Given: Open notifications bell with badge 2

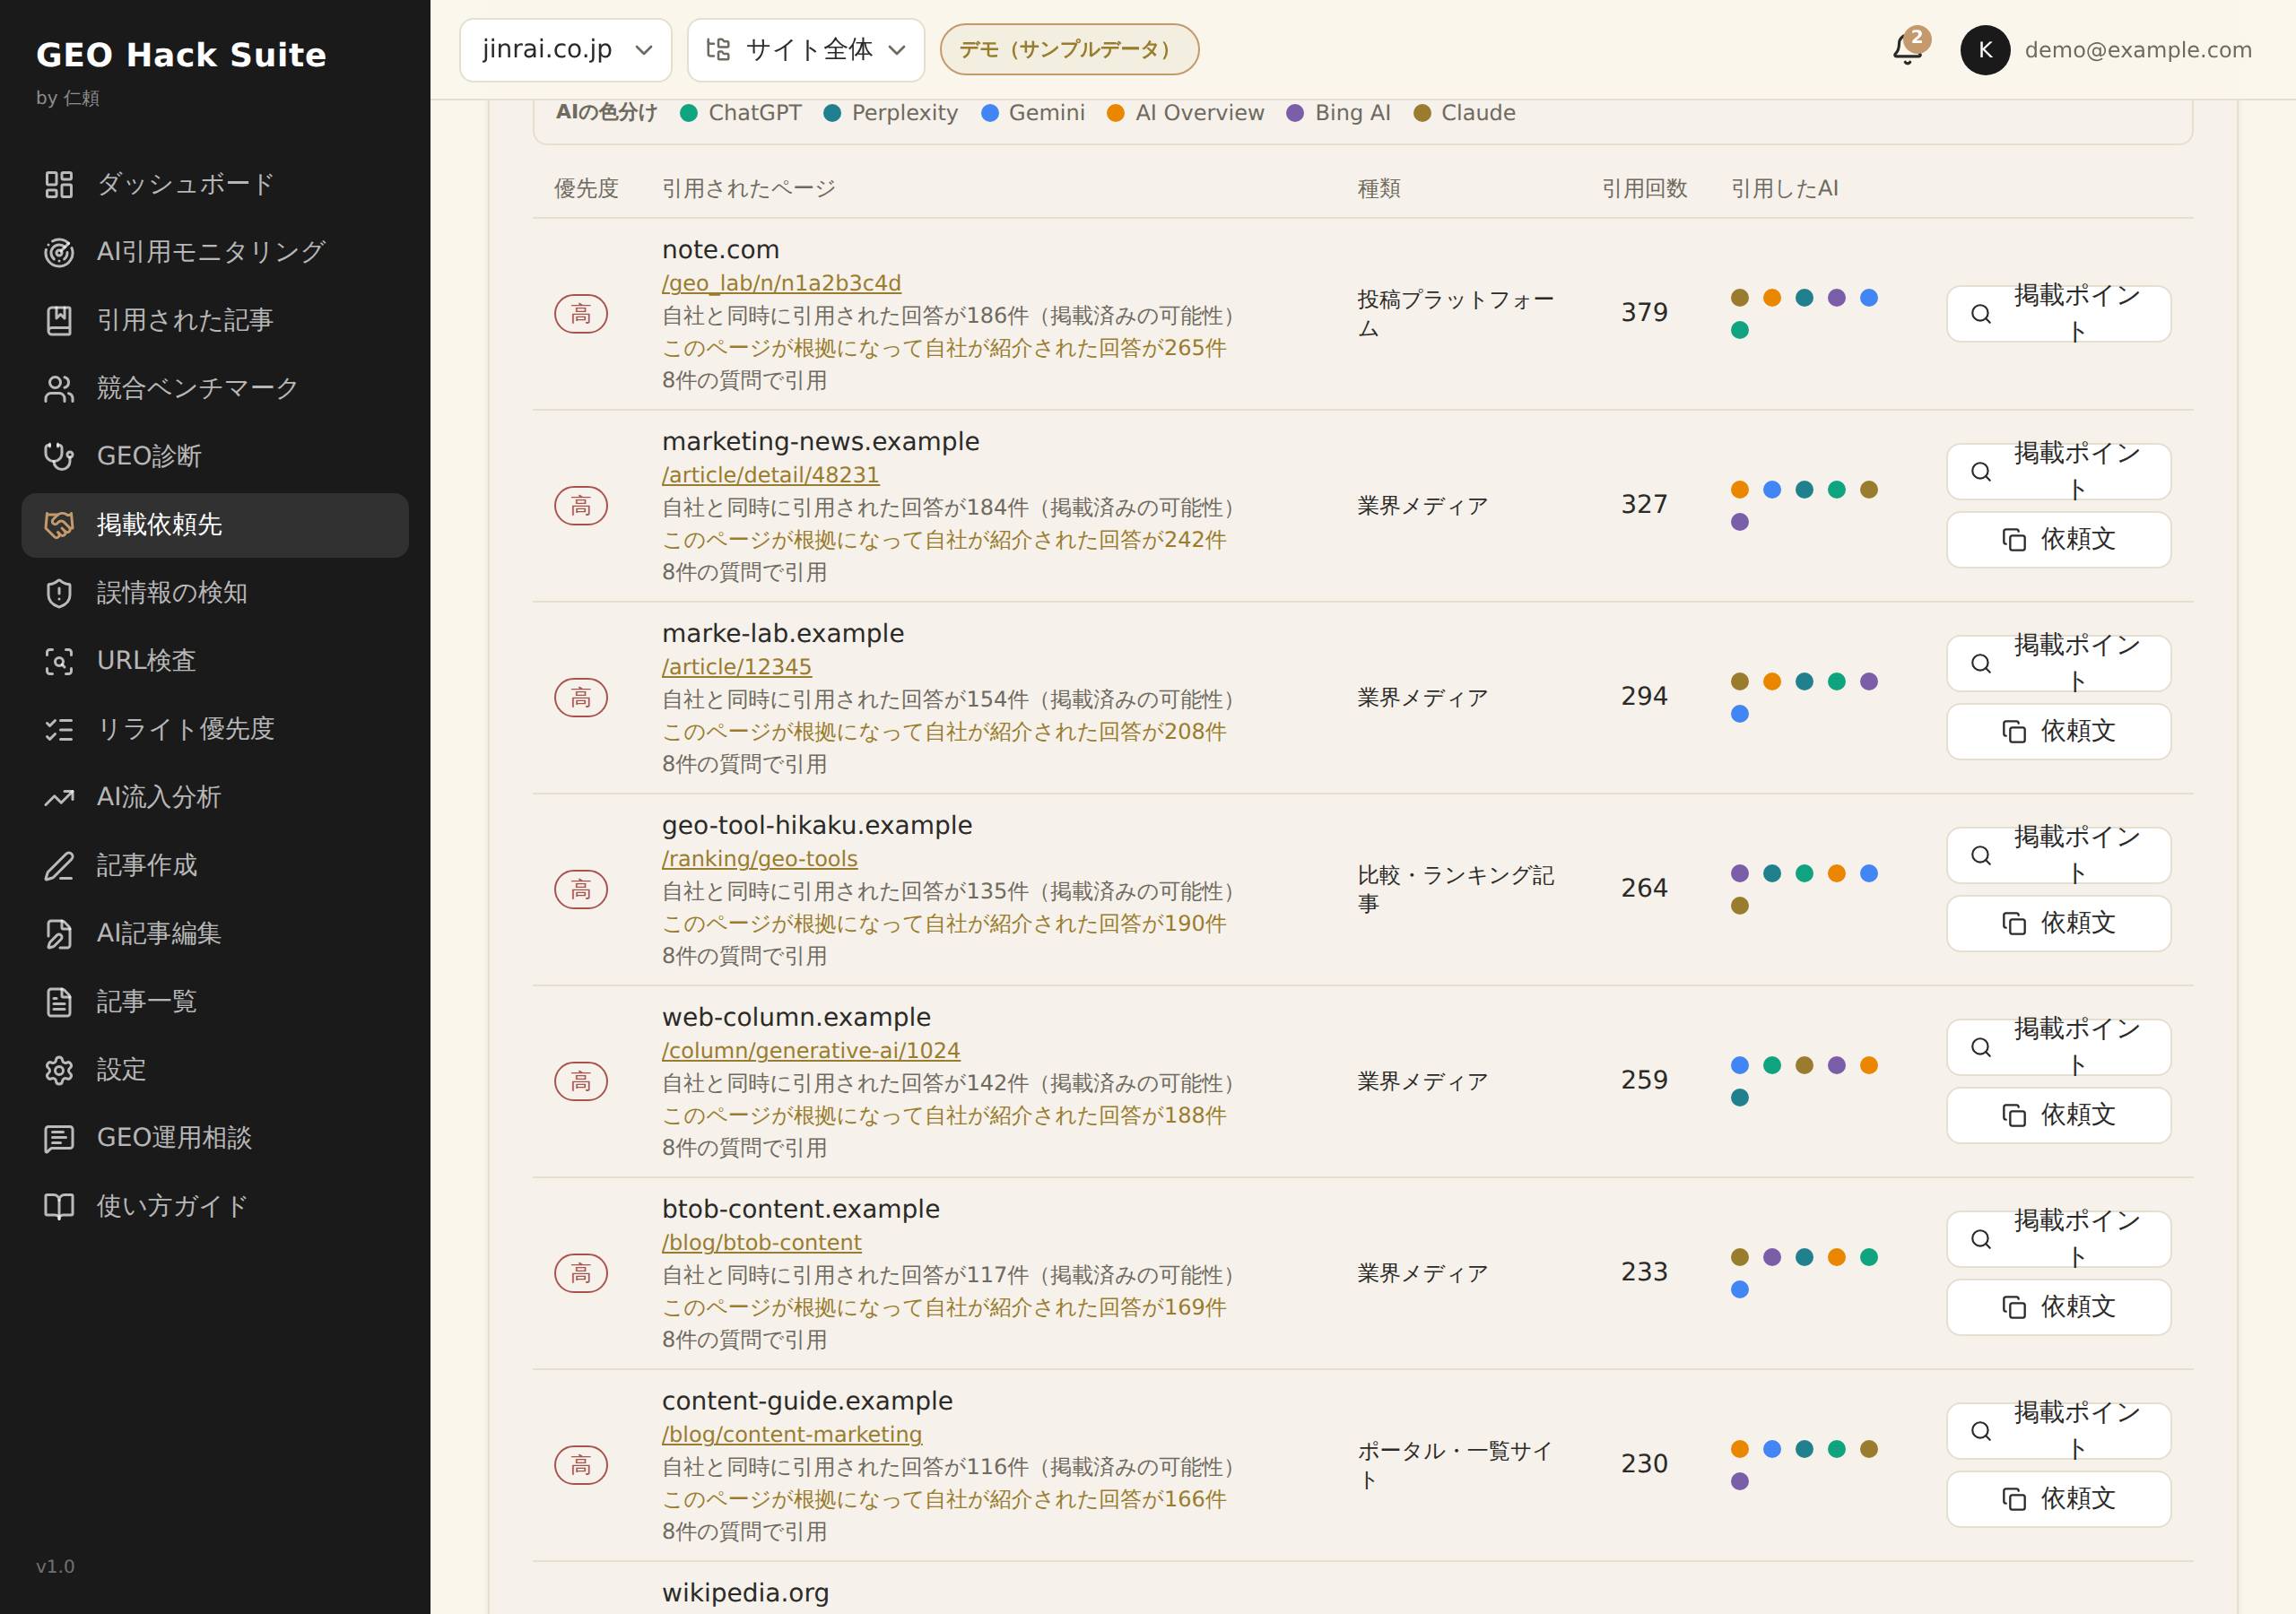Looking at the screenshot, I should tap(1908, 48).
